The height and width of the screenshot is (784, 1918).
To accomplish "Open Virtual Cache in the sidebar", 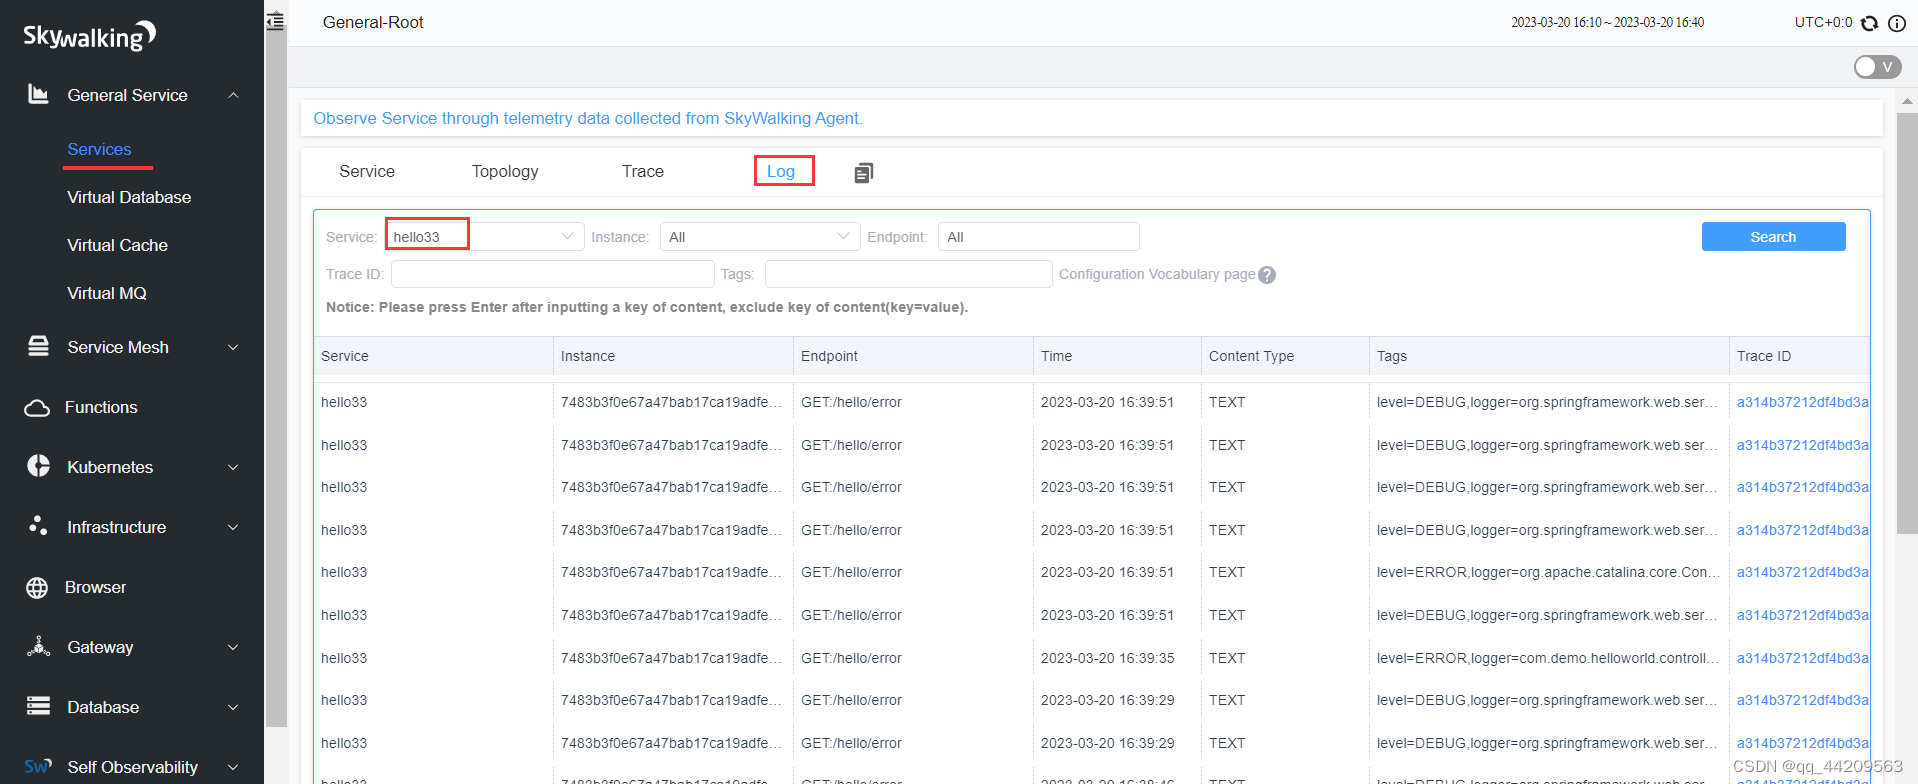I will tap(117, 245).
